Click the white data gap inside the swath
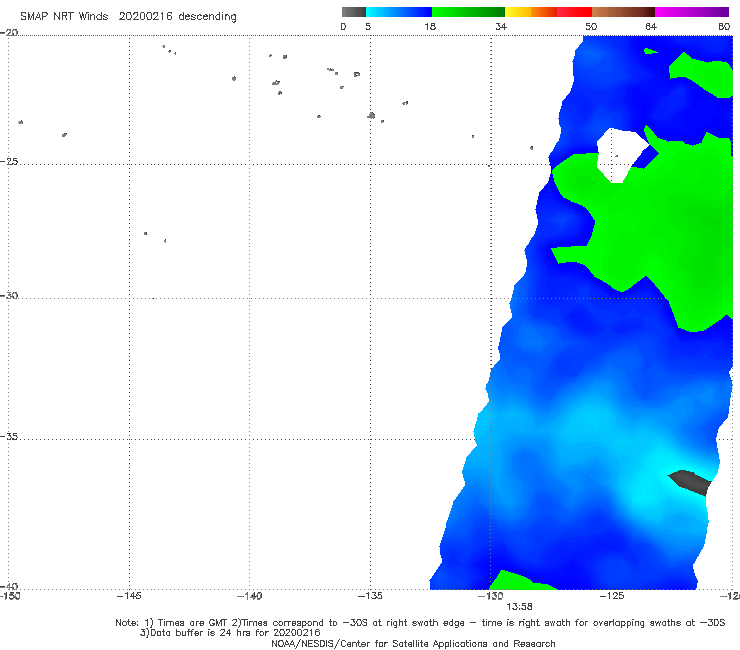 (619, 153)
